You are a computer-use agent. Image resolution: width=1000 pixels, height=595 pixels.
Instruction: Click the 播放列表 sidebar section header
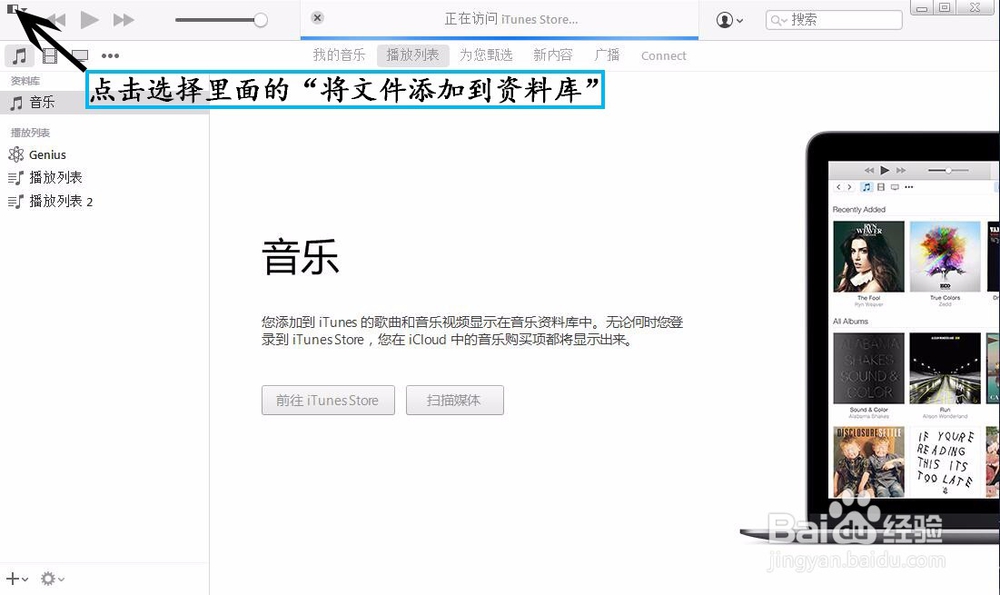coord(30,133)
